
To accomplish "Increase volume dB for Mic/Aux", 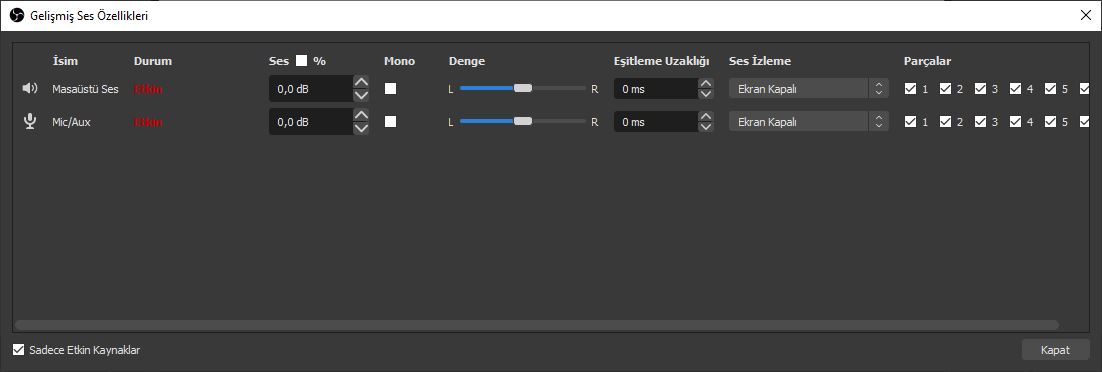I will click(x=361, y=115).
